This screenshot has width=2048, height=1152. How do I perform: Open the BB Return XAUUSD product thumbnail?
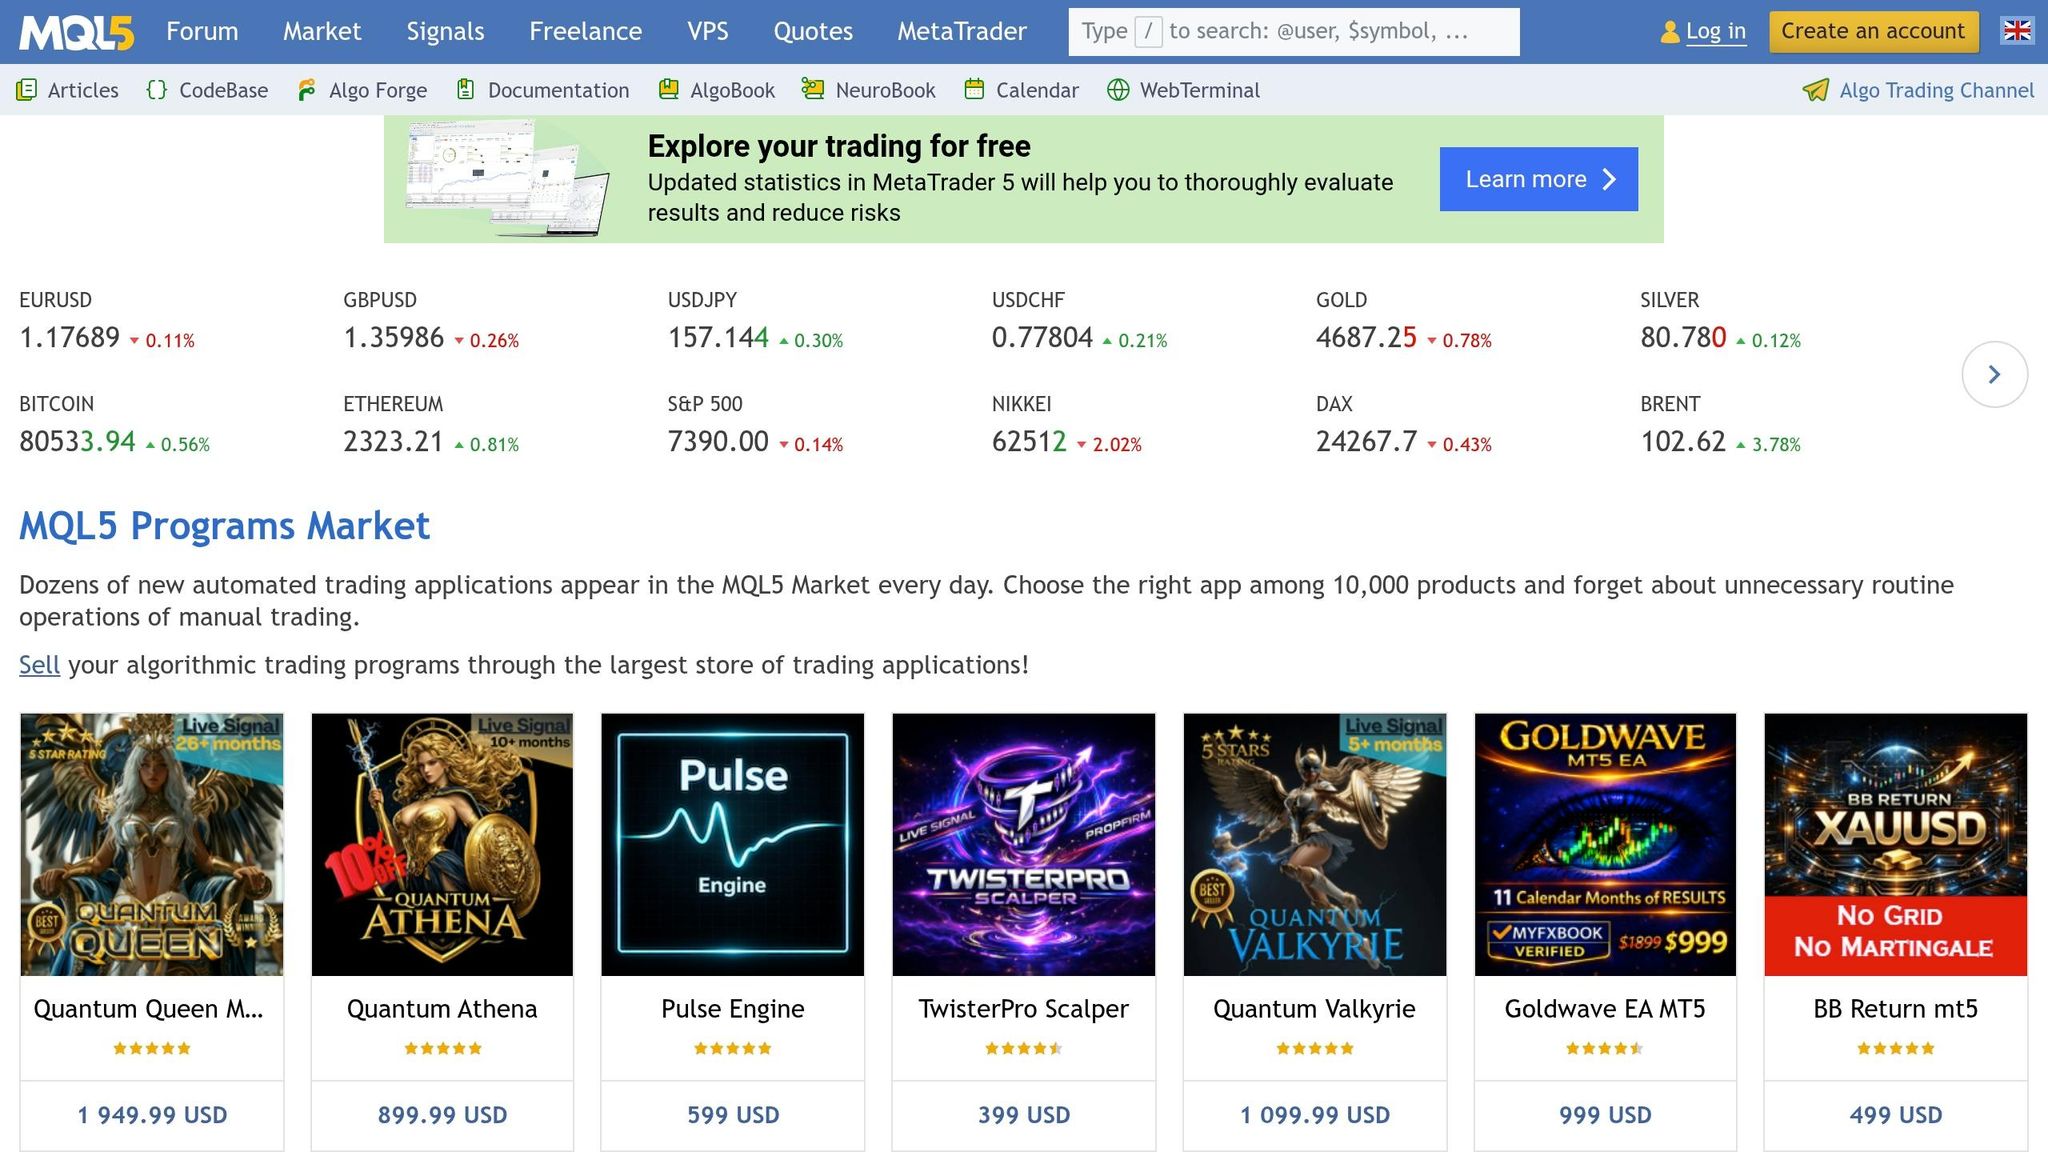pyautogui.click(x=1896, y=844)
